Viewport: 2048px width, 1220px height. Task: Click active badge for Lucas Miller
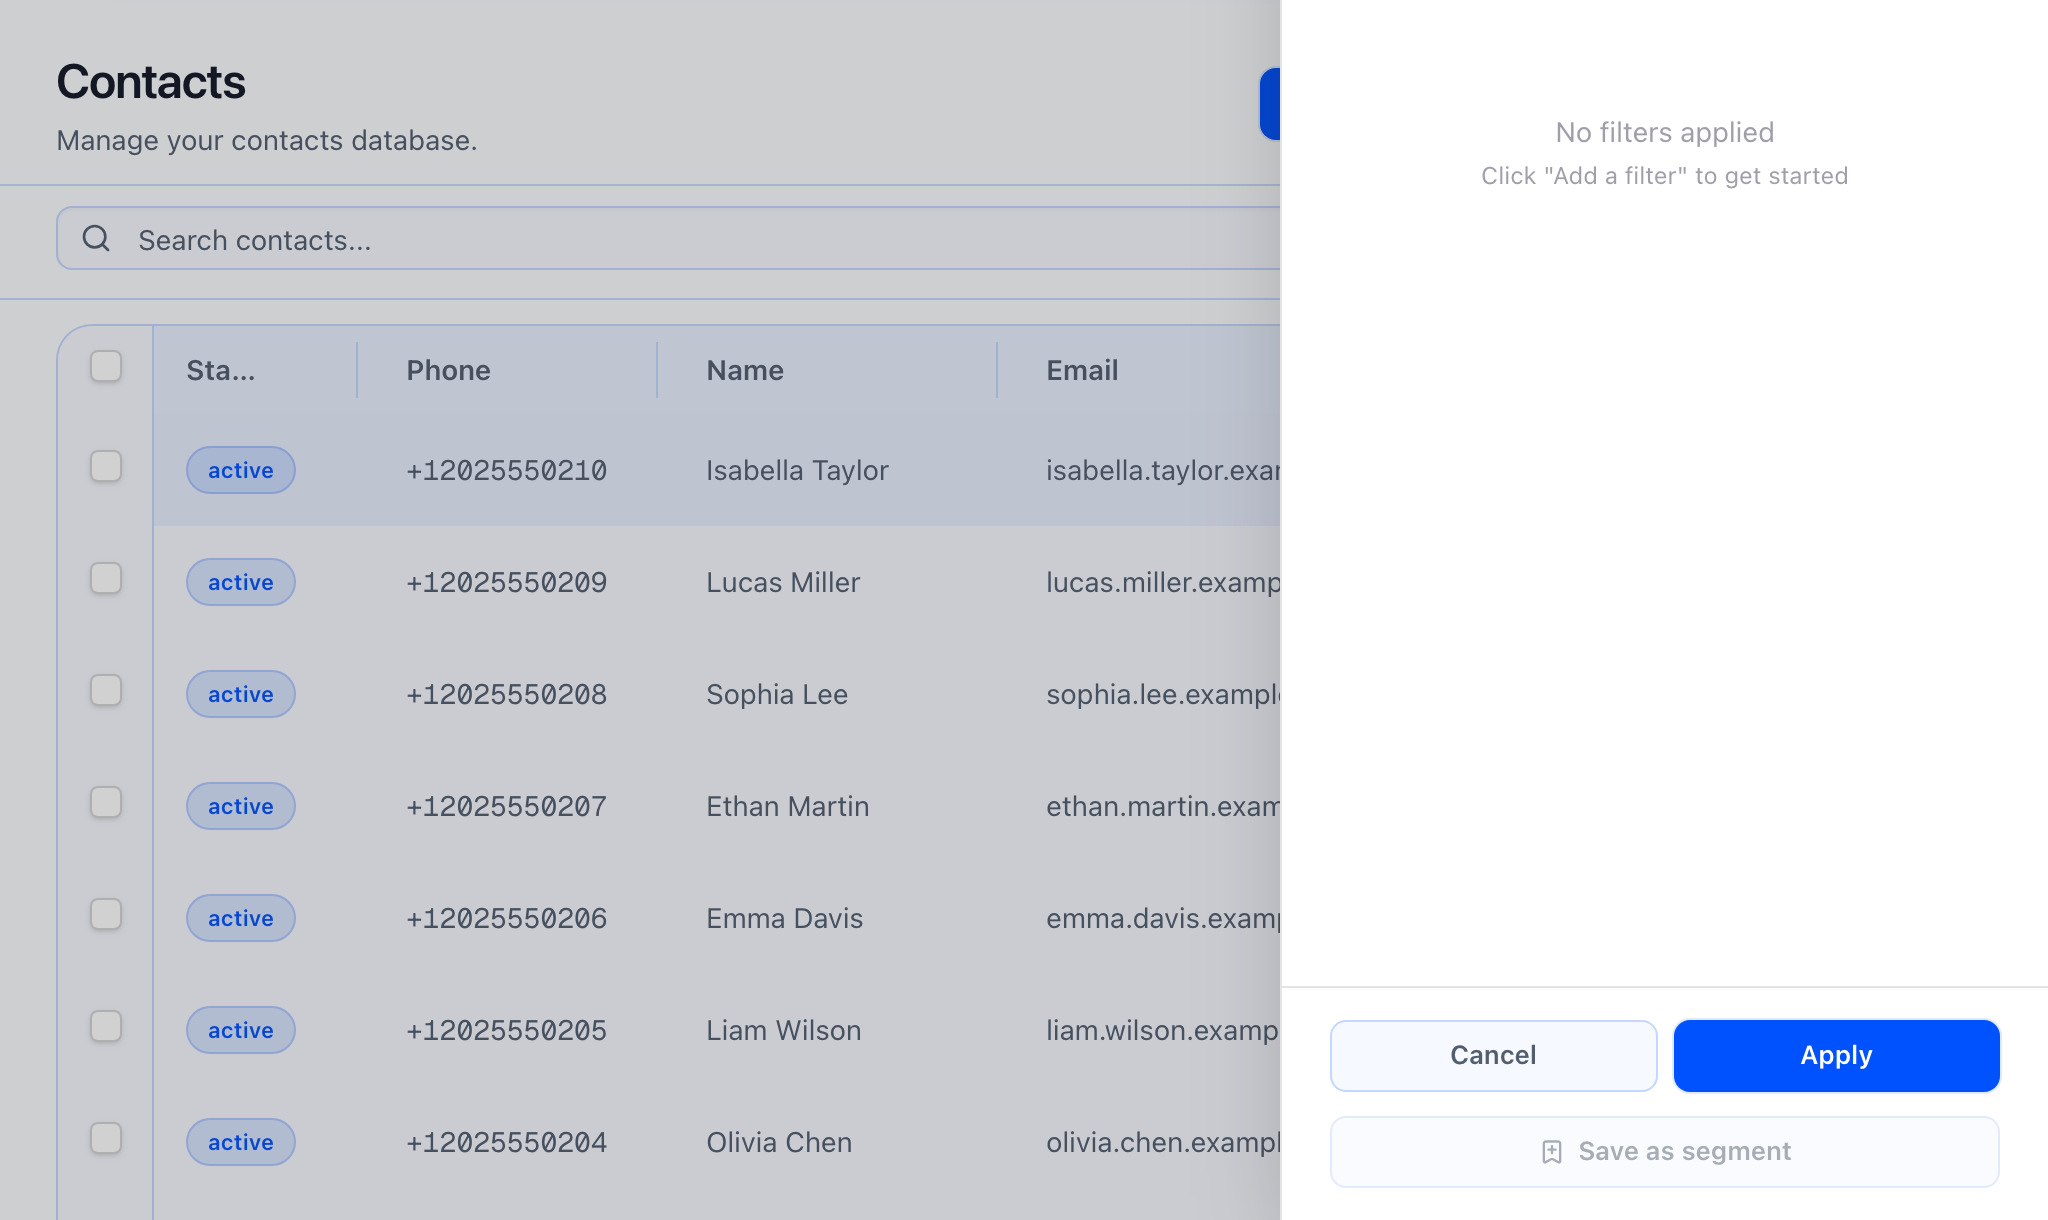tap(241, 582)
